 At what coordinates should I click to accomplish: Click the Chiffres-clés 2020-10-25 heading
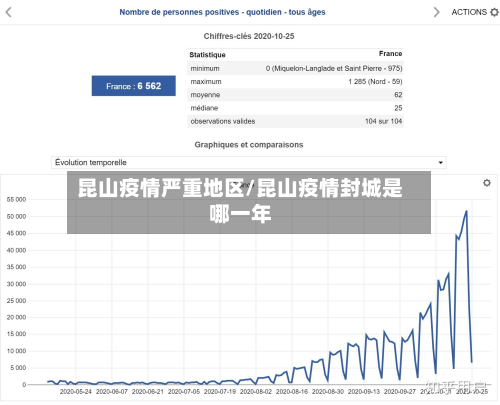pyautogui.click(x=249, y=36)
